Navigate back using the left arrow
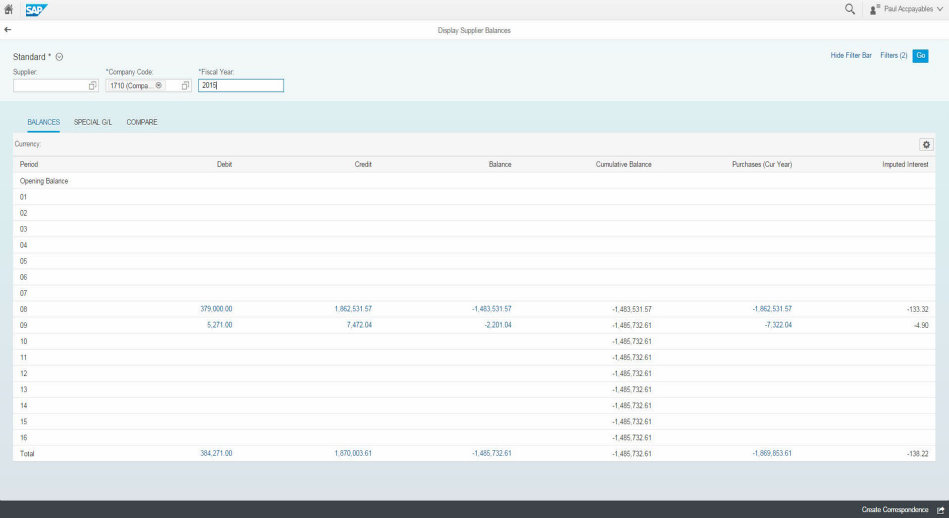Viewport: 949px width, 518px height. tap(8, 31)
